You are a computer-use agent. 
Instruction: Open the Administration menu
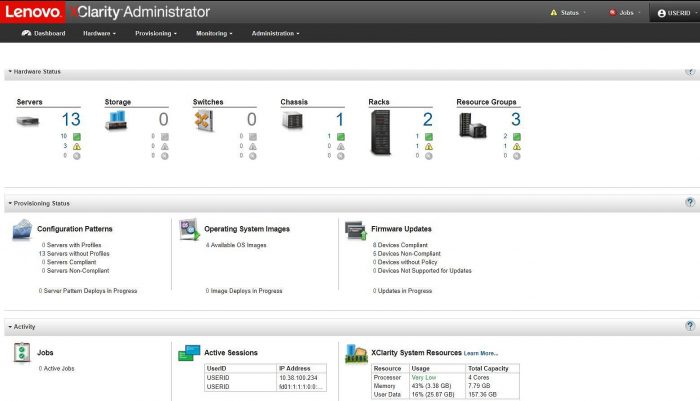point(275,33)
